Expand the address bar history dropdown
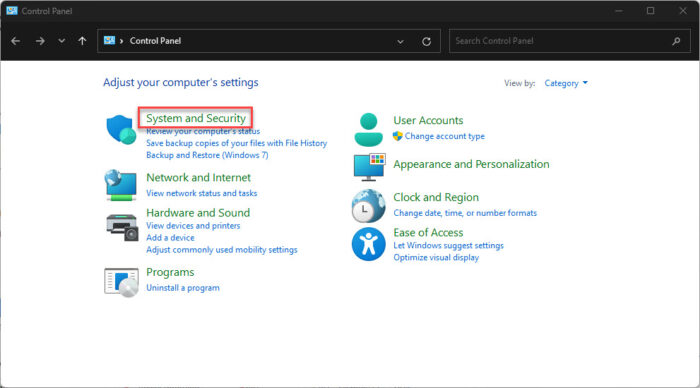Screen dimensions: 700x388 [400, 42]
